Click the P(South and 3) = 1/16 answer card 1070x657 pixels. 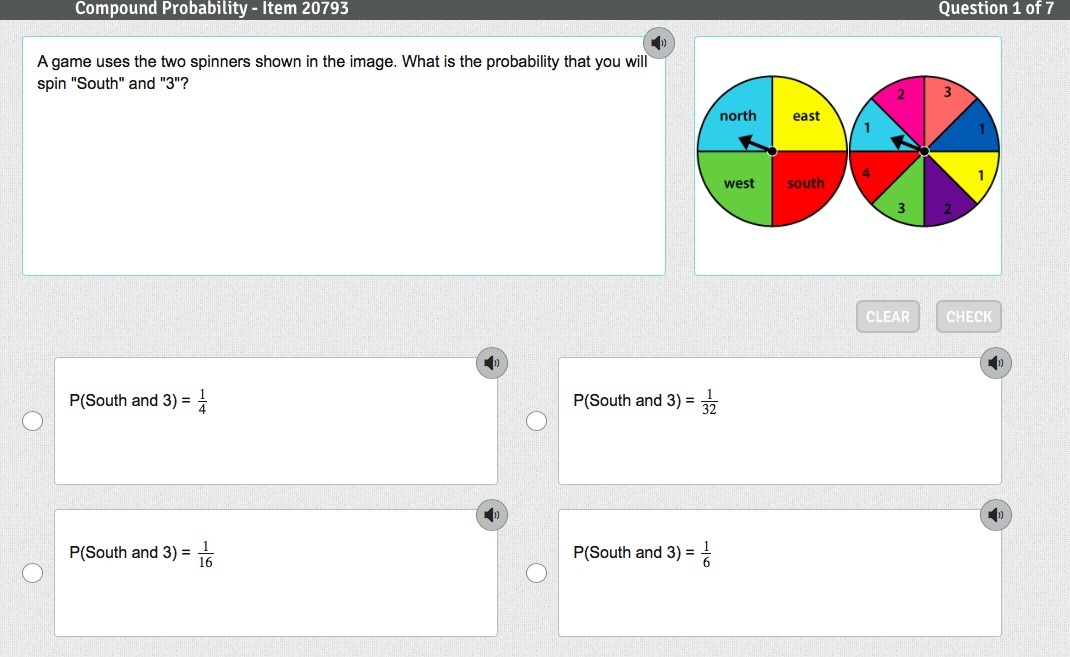point(276,573)
